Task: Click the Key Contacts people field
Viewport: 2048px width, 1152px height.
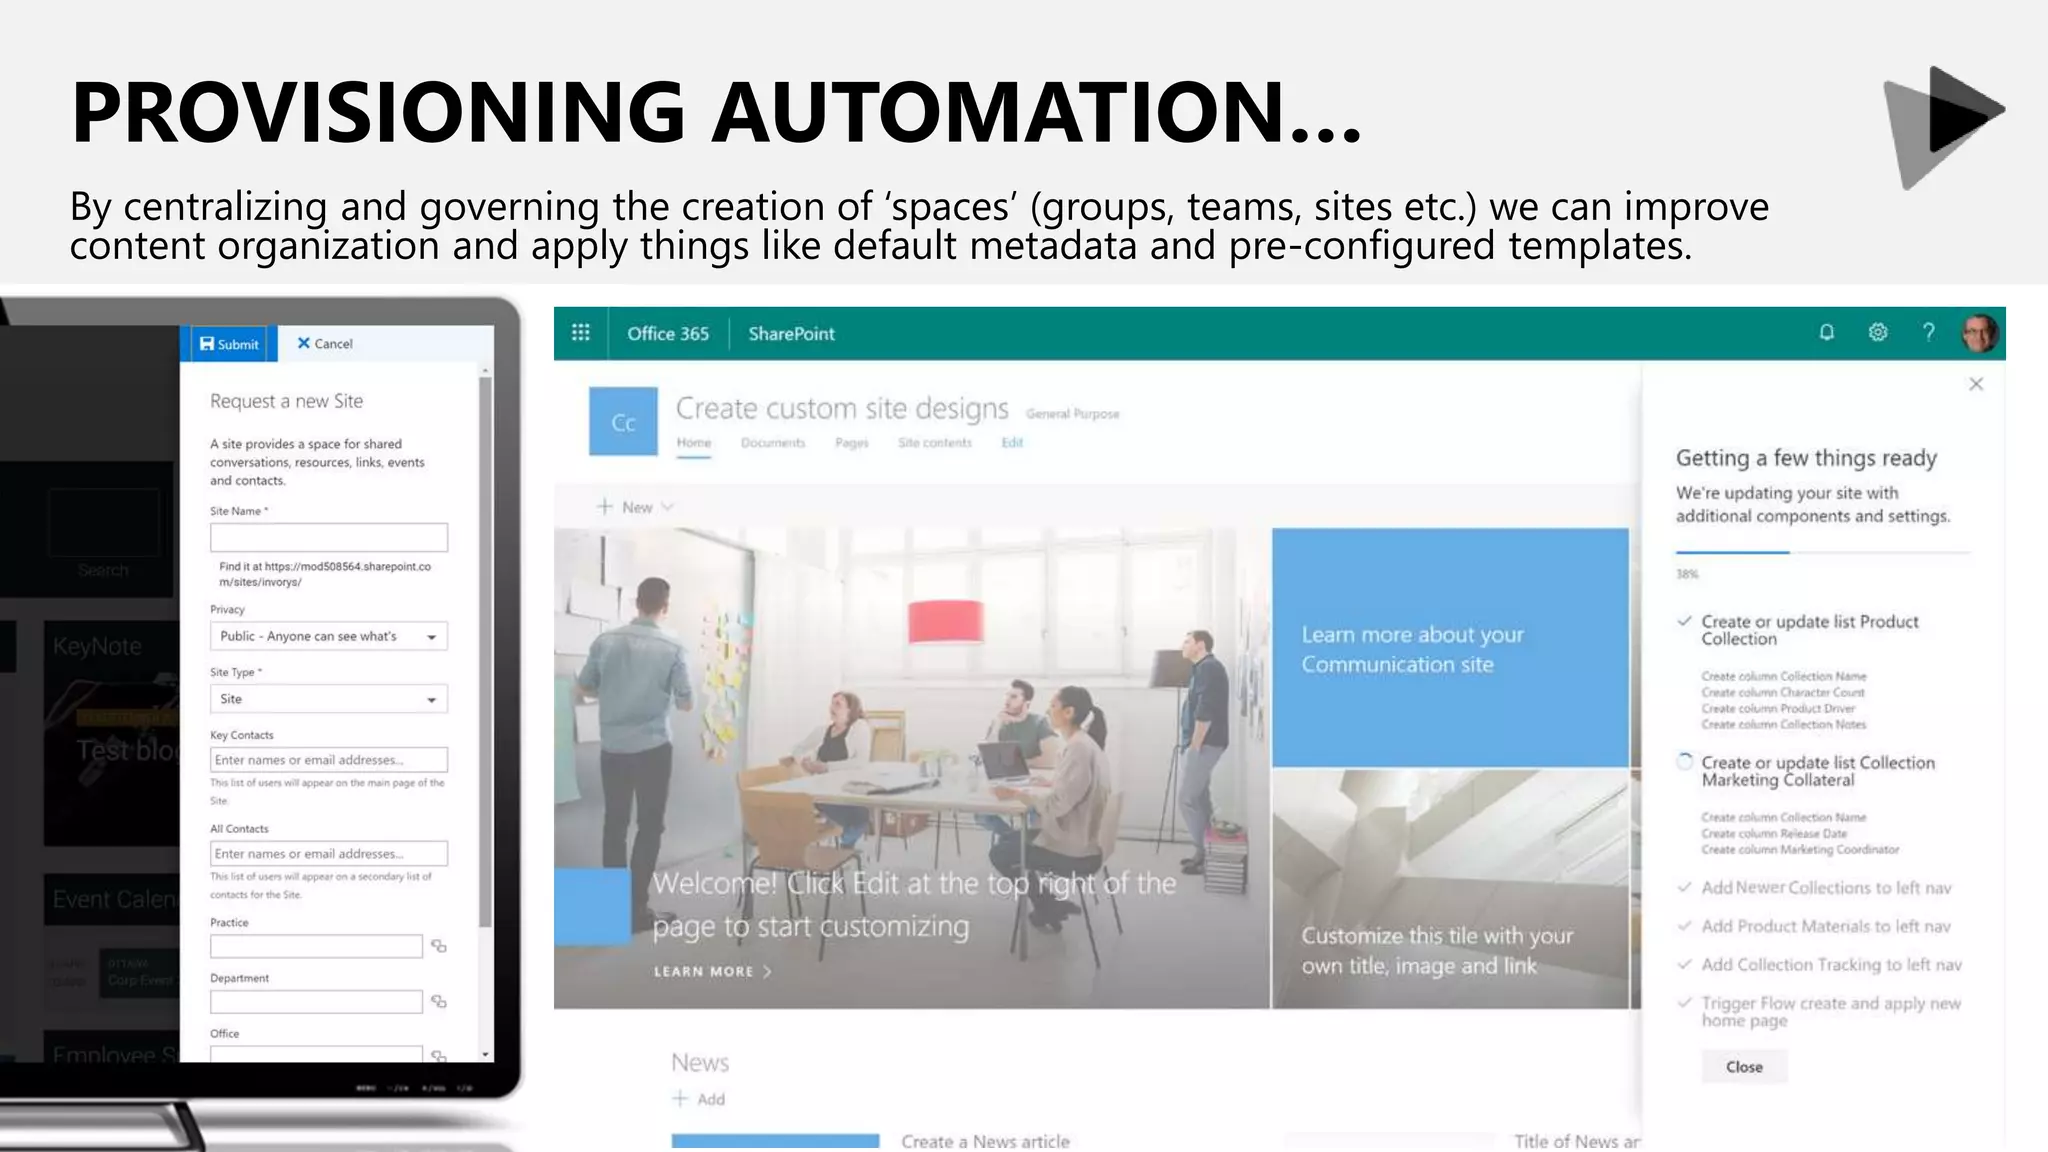Action: [329, 760]
